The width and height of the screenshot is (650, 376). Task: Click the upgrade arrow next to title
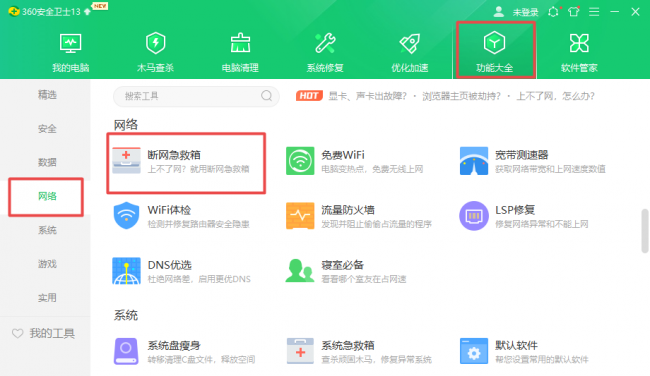[x=87, y=12]
